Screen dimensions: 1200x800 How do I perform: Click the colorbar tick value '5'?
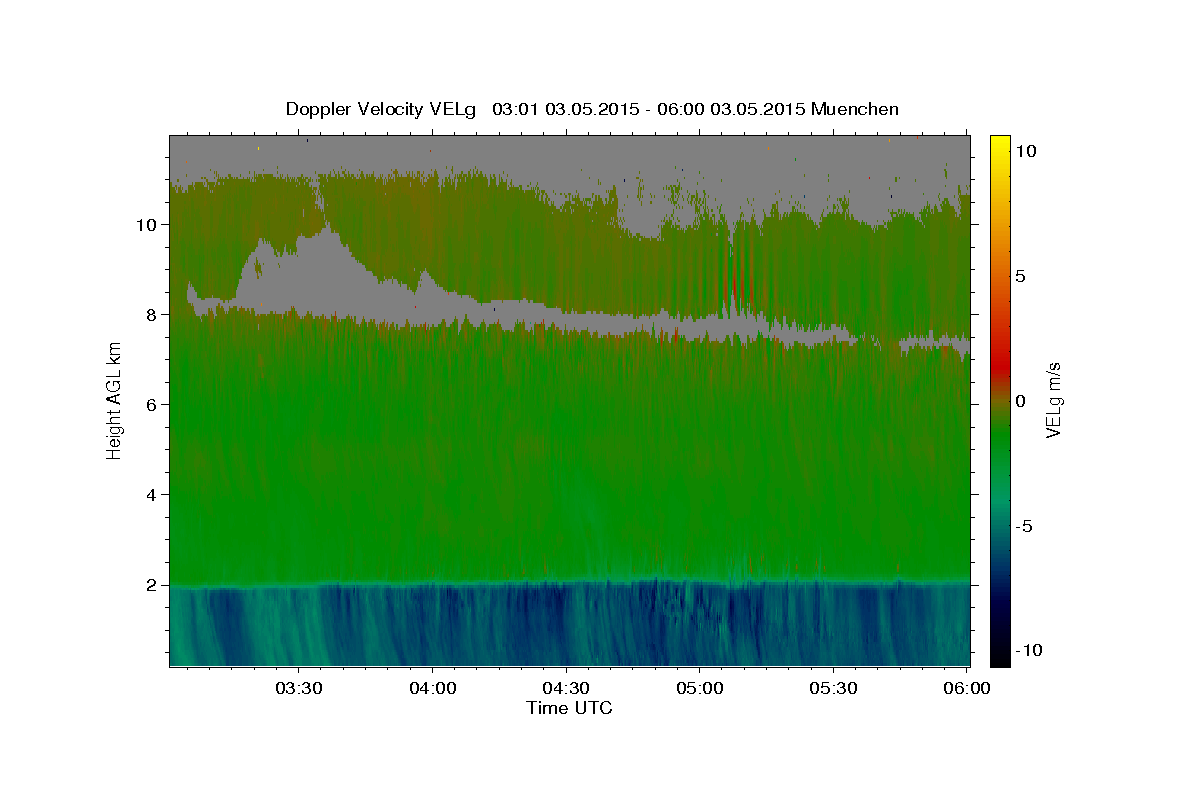tap(1020, 276)
